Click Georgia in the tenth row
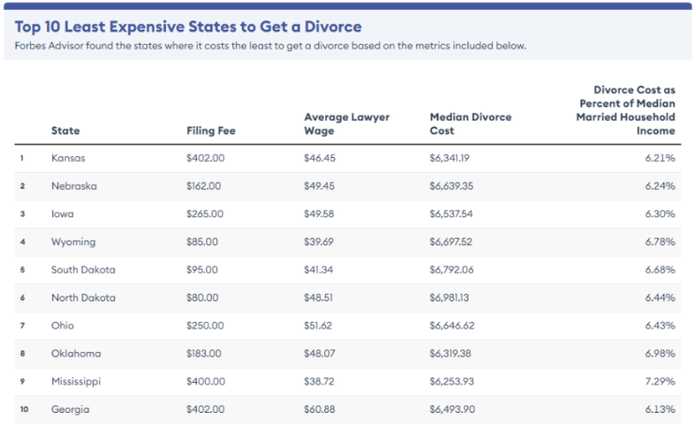This screenshot has height=436, width=696. [x=70, y=409]
